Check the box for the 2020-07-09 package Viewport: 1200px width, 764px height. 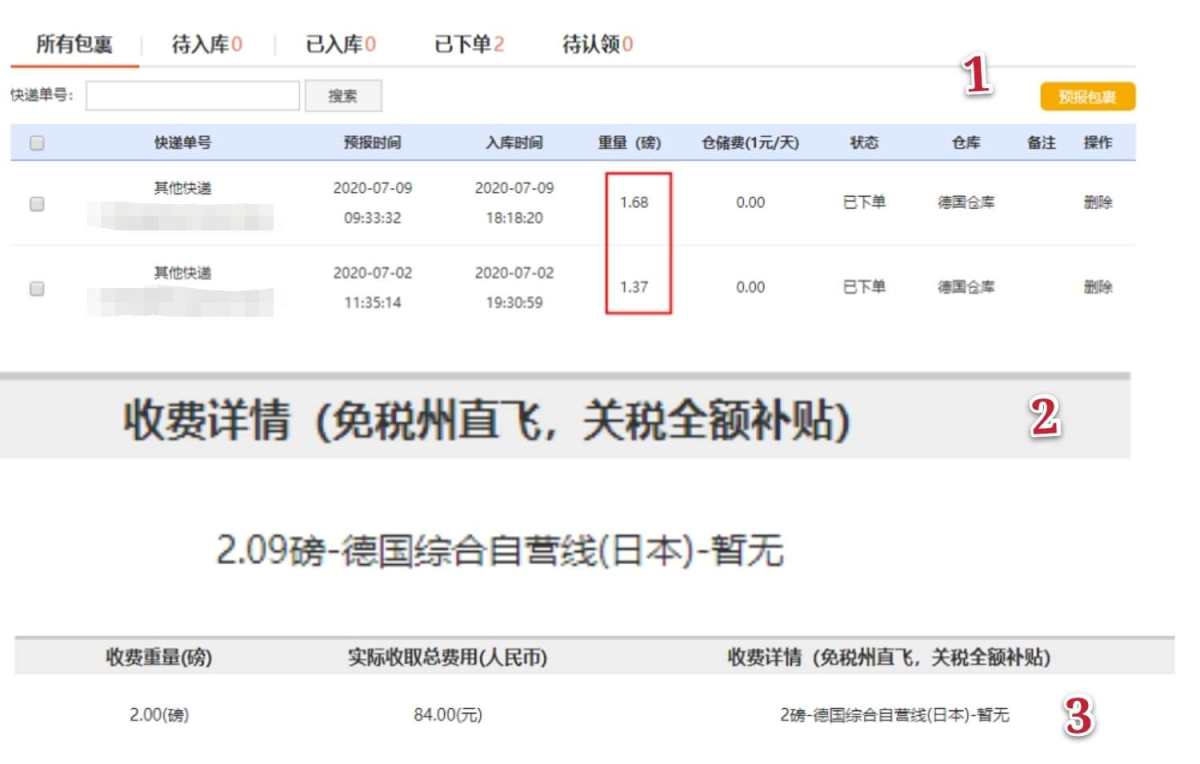37,203
